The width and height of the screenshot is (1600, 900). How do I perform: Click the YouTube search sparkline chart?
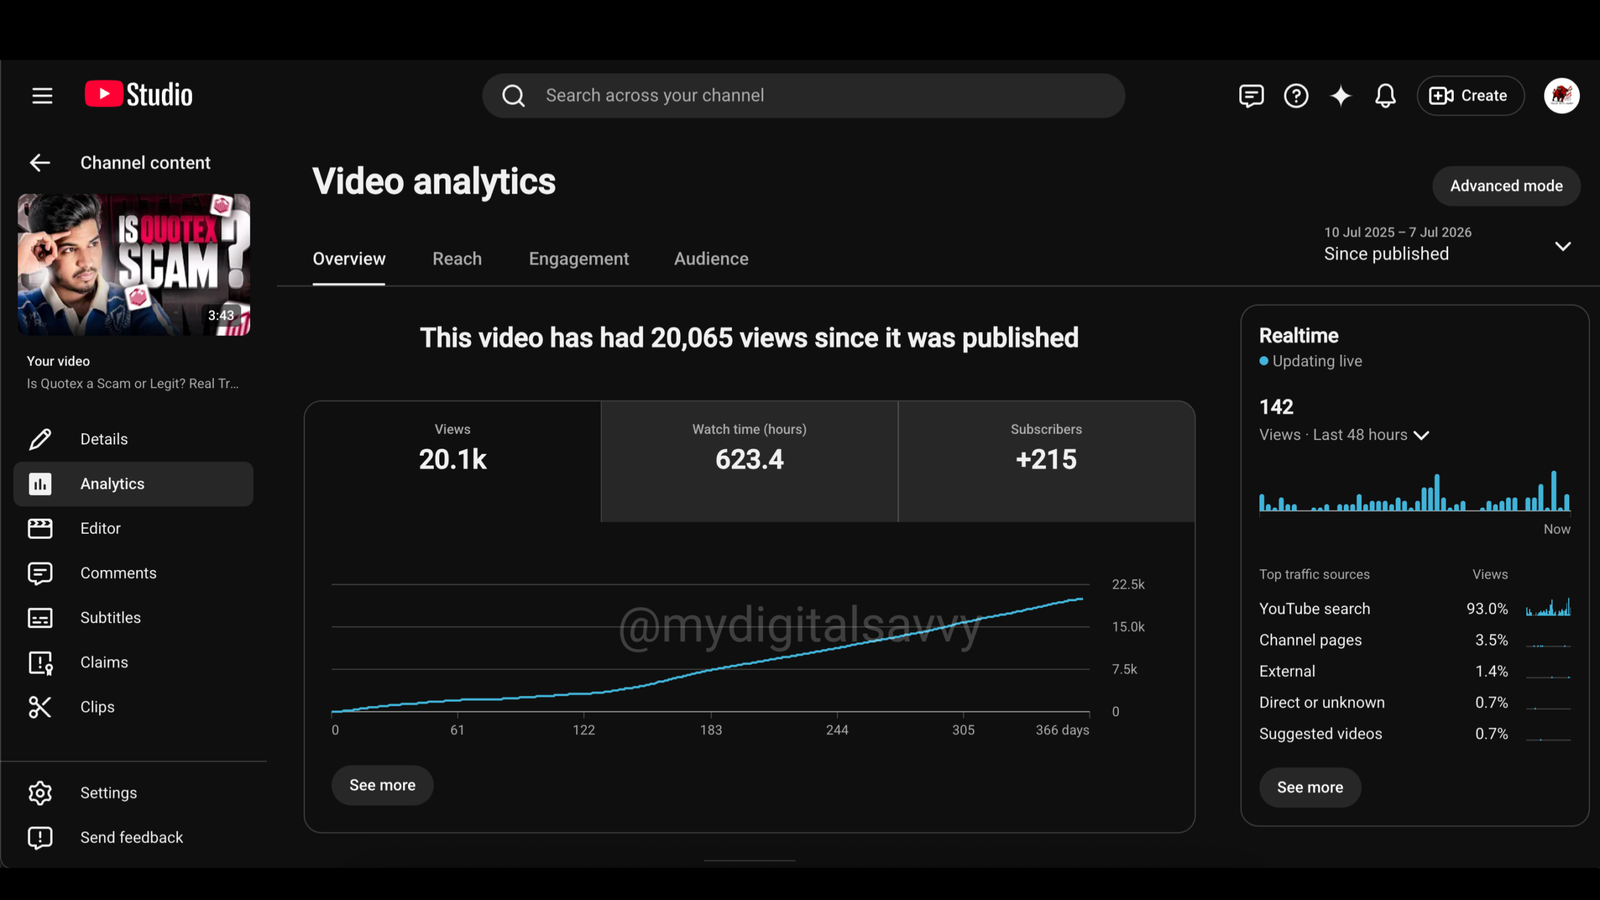[1548, 608]
